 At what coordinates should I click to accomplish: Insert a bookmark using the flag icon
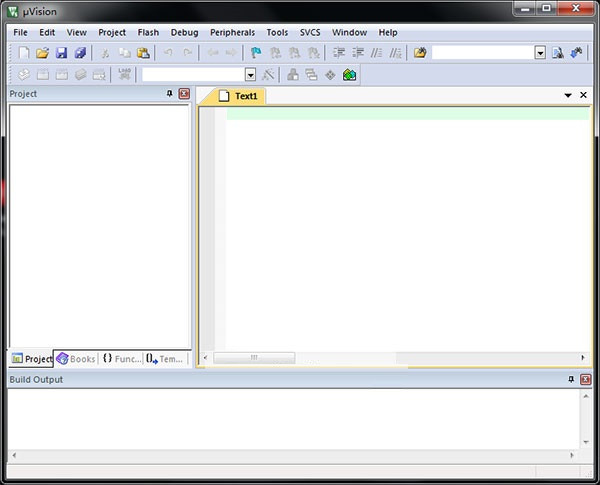(x=256, y=53)
